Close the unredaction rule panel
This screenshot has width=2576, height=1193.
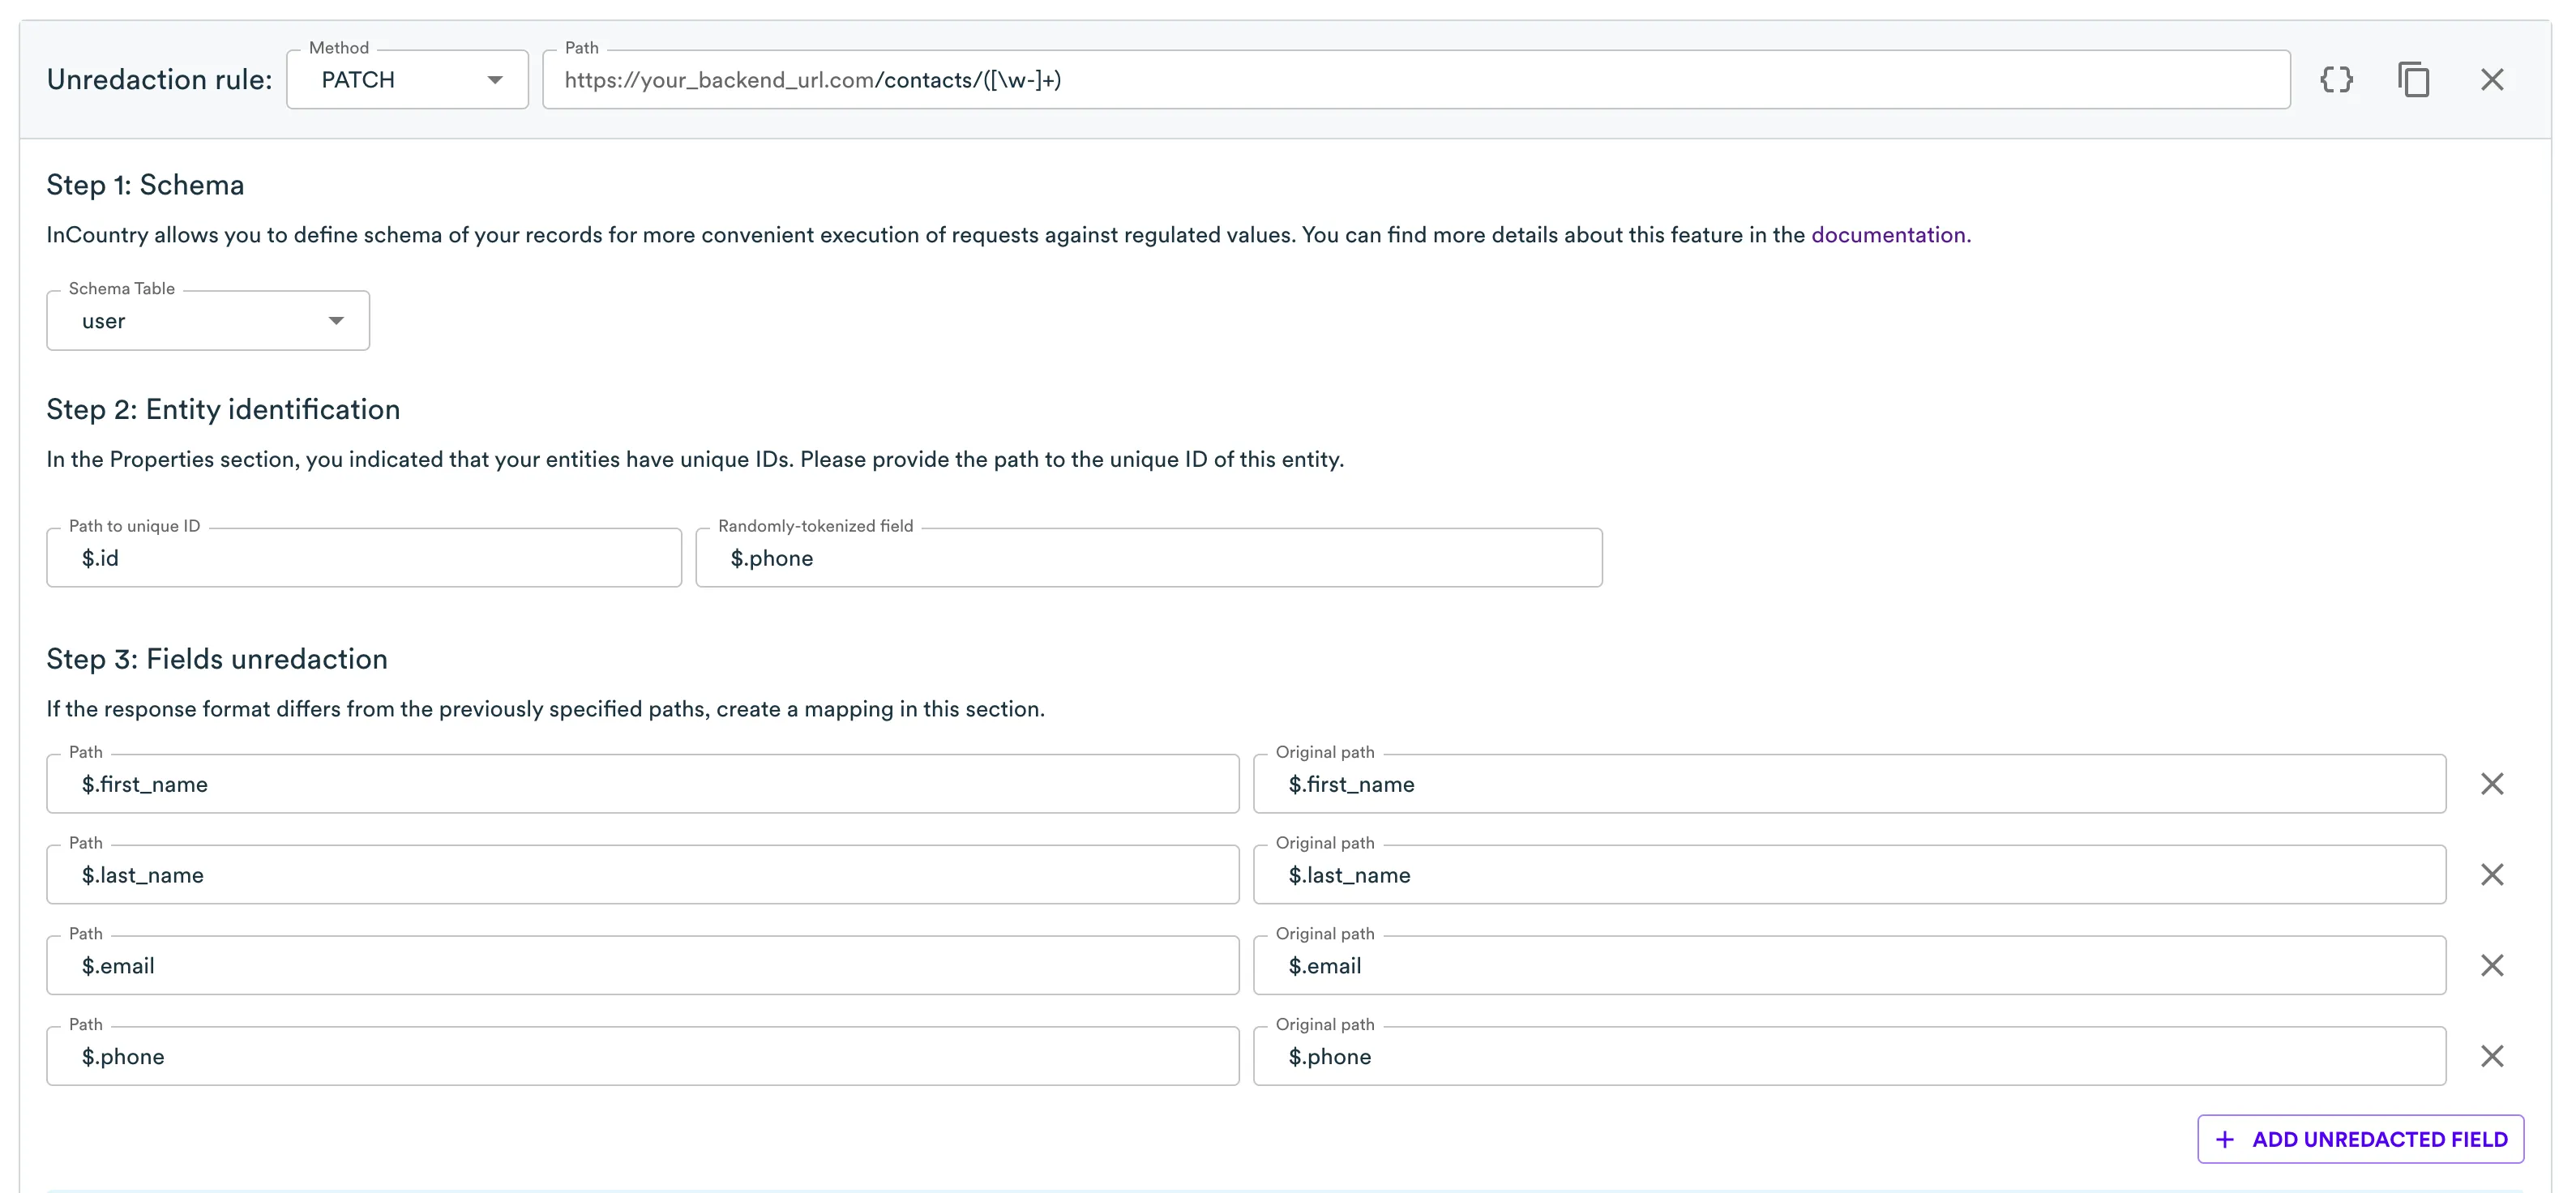pos(2491,80)
